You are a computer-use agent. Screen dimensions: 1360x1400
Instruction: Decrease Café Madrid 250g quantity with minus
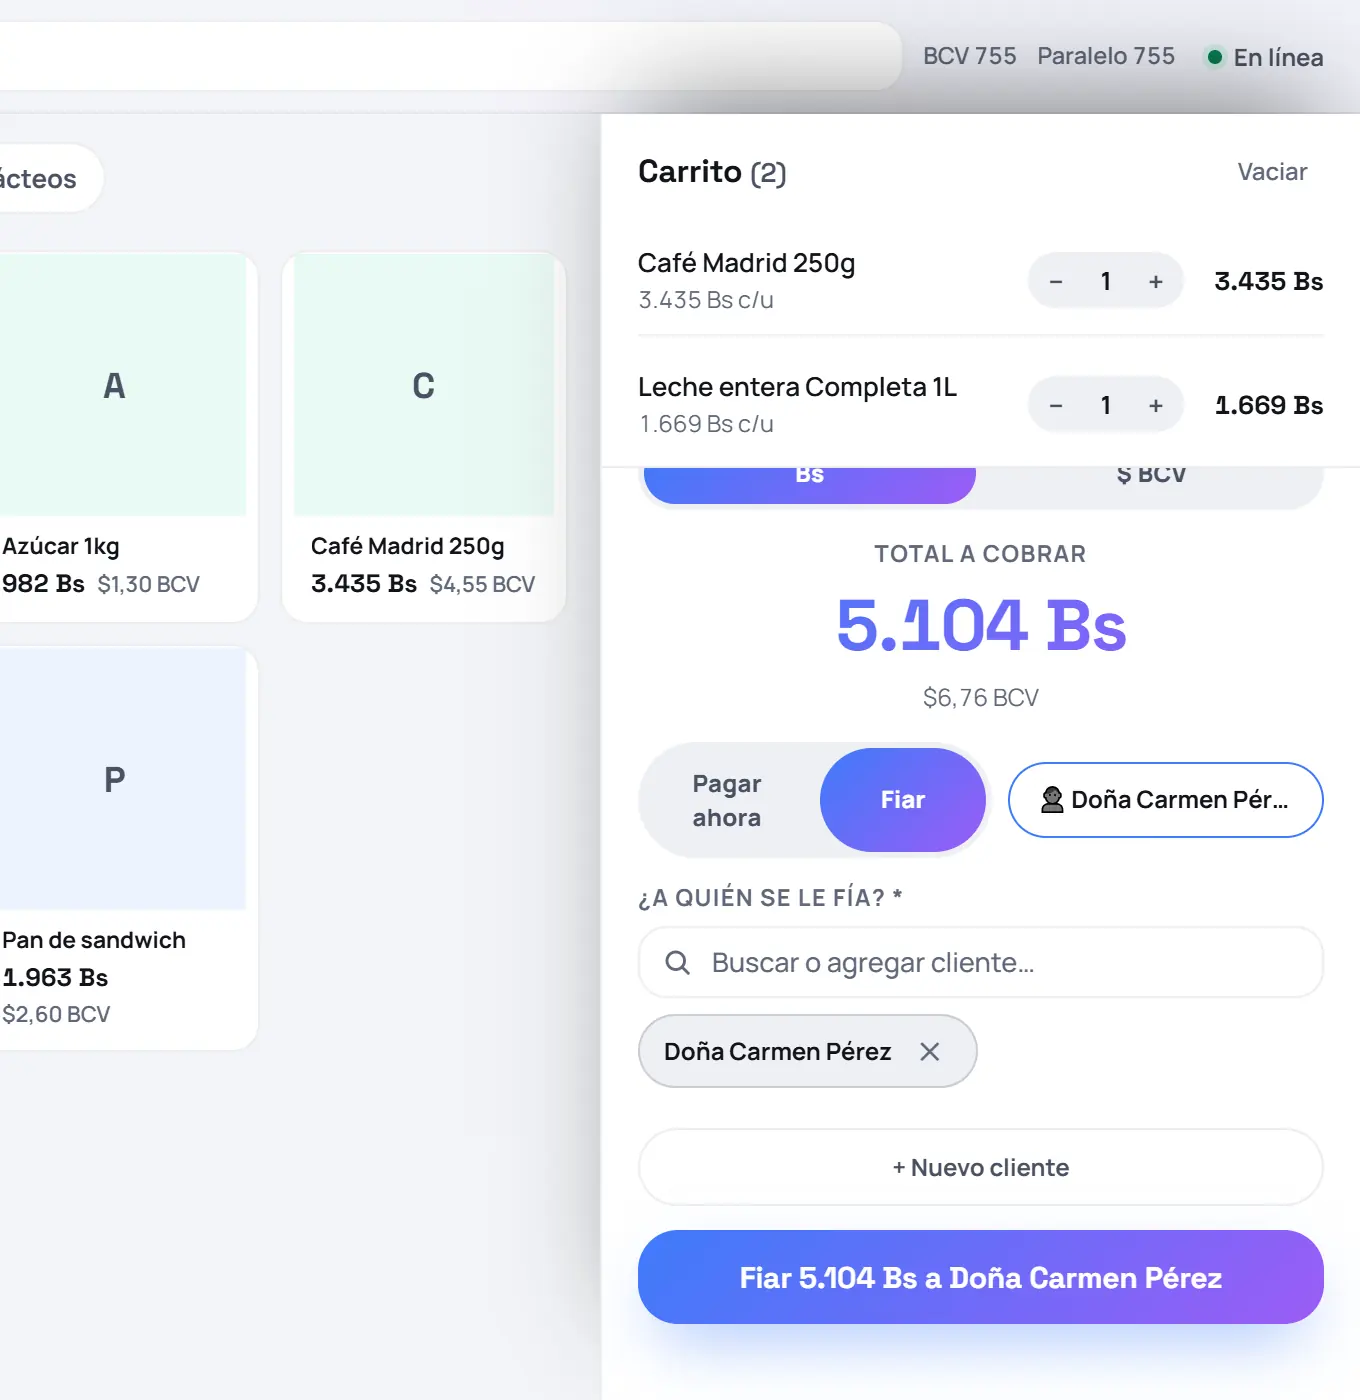(x=1056, y=281)
